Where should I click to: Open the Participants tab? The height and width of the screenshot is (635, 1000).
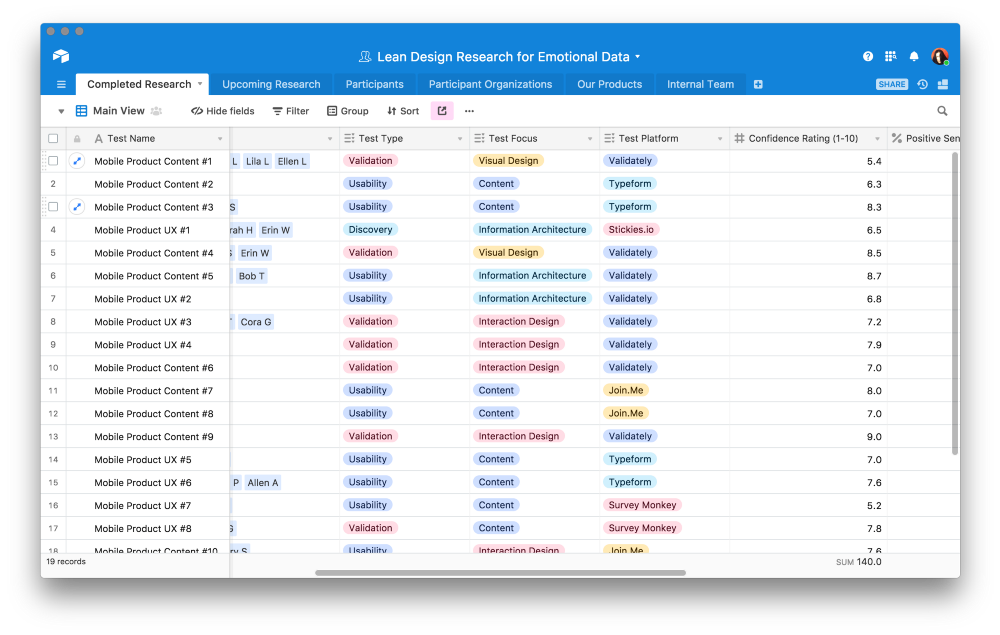coord(374,84)
